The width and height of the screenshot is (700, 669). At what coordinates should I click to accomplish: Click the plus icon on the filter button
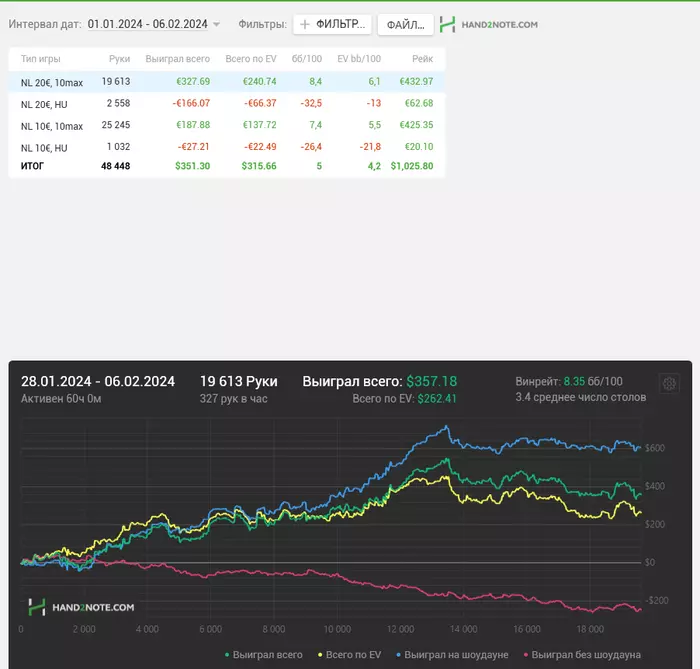click(x=304, y=24)
